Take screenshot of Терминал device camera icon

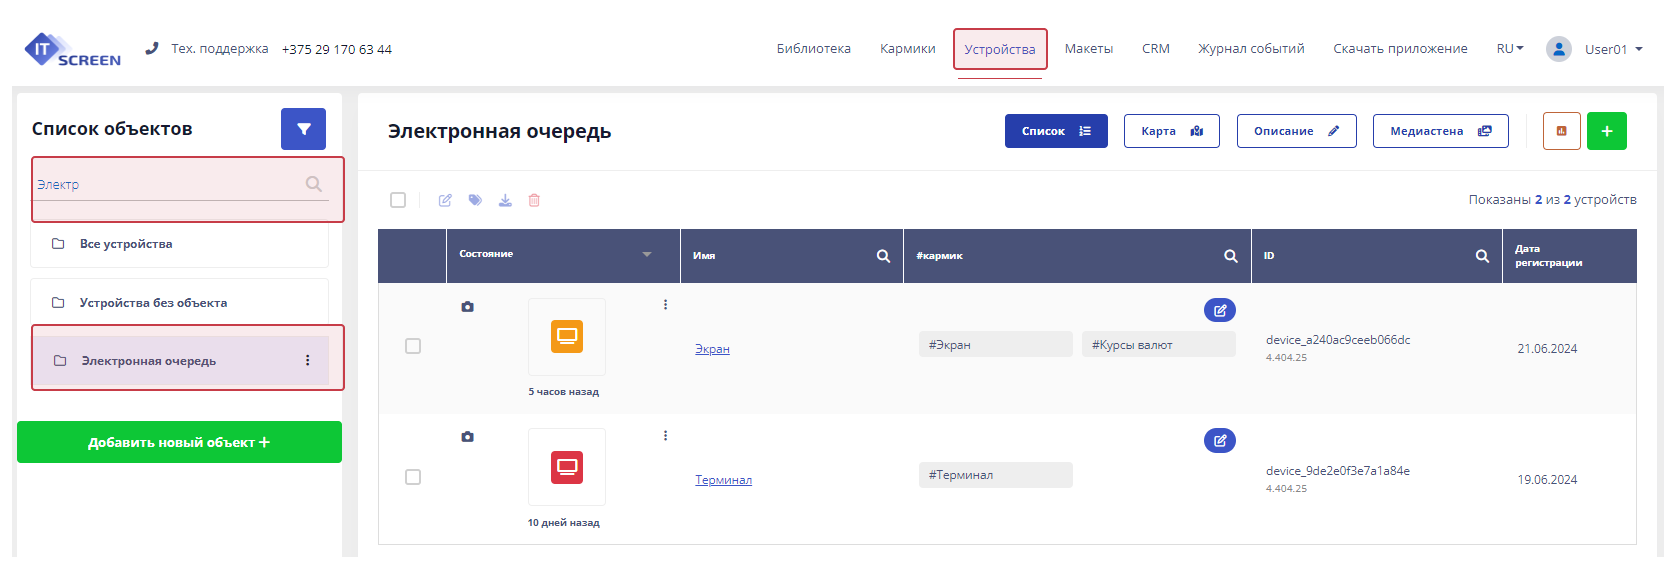(467, 437)
